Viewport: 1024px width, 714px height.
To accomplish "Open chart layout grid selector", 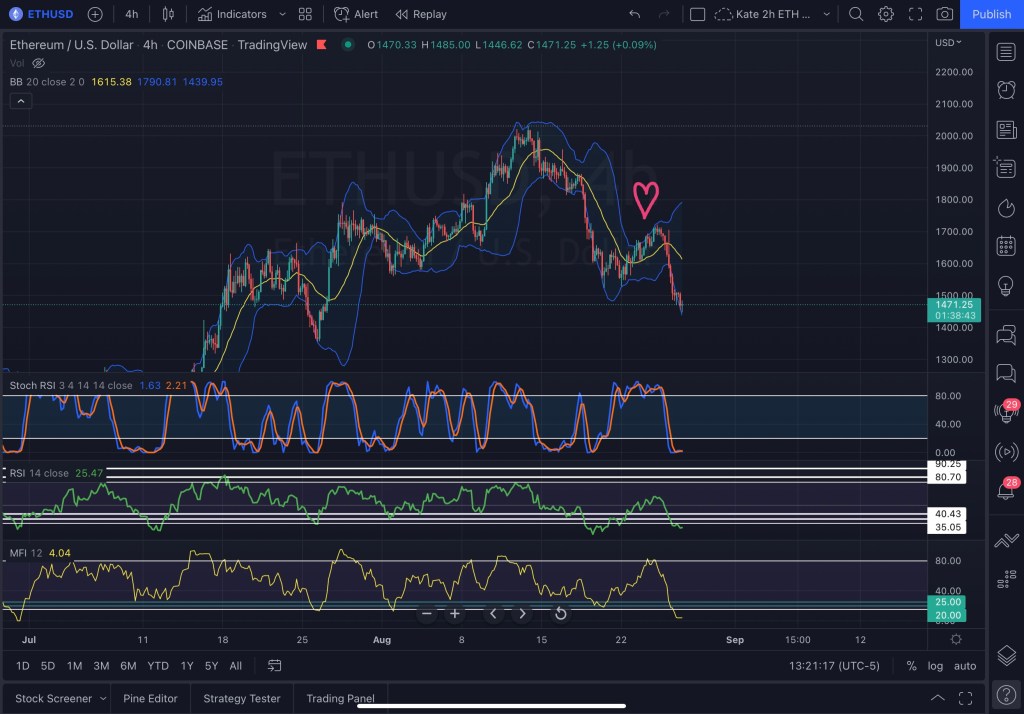I will click(x=305, y=14).
